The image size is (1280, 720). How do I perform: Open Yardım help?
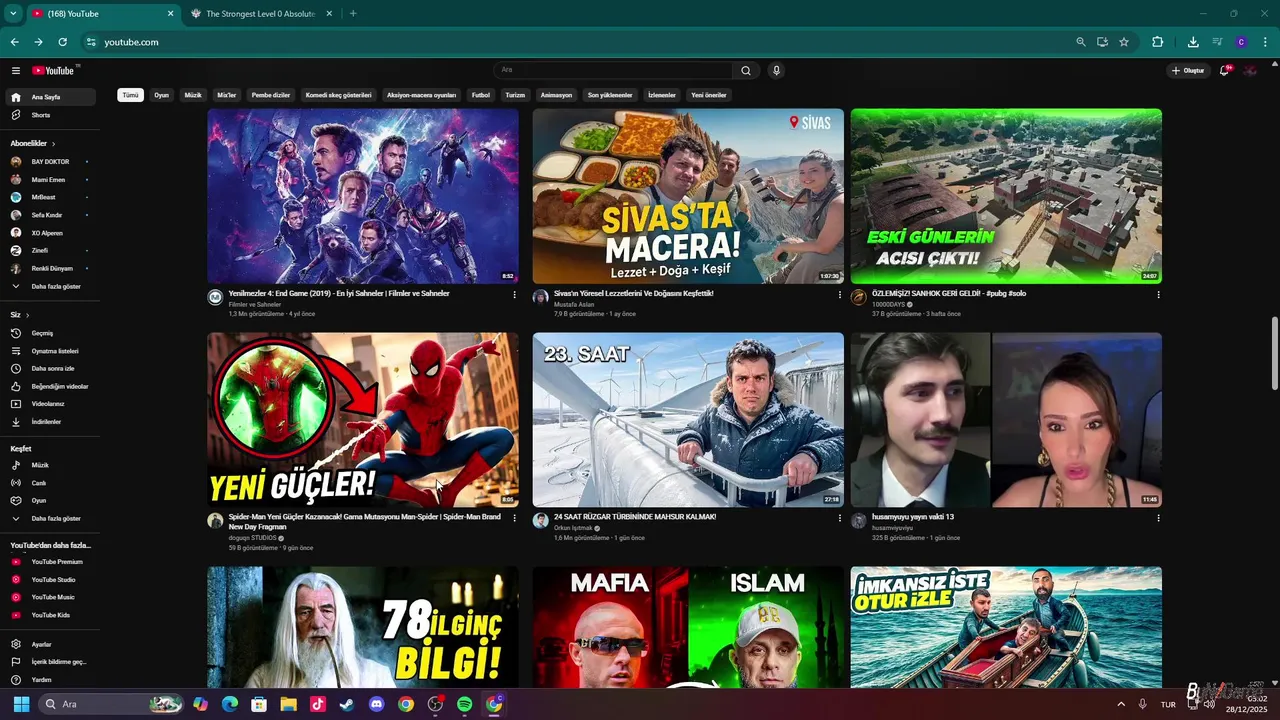pyautogui.click(x=52, y=680)
